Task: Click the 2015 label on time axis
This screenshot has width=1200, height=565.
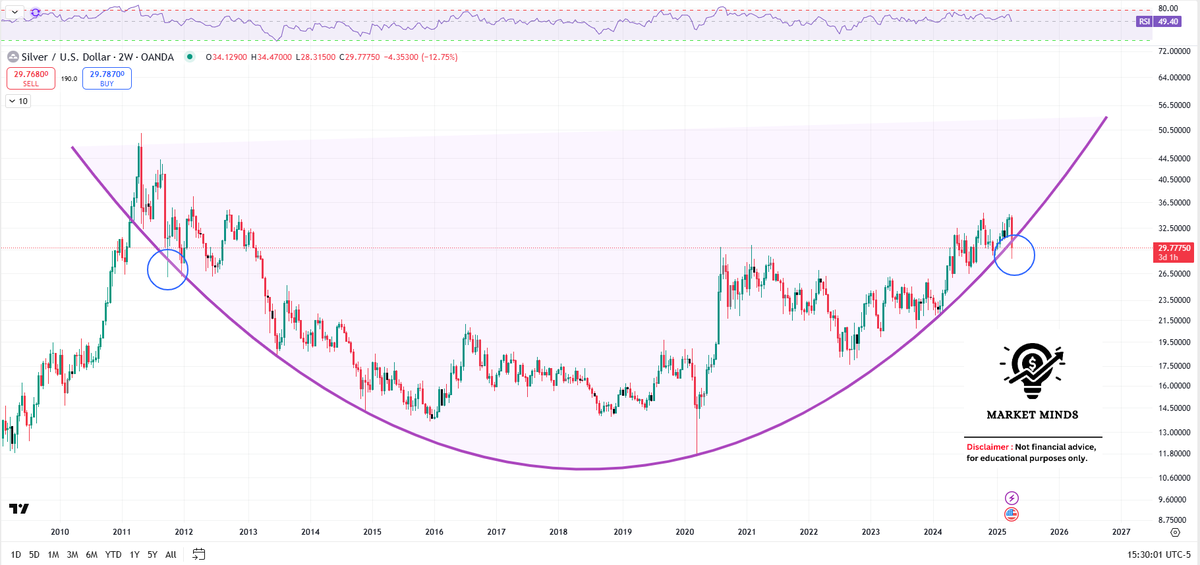Action: tap(372, 531)
